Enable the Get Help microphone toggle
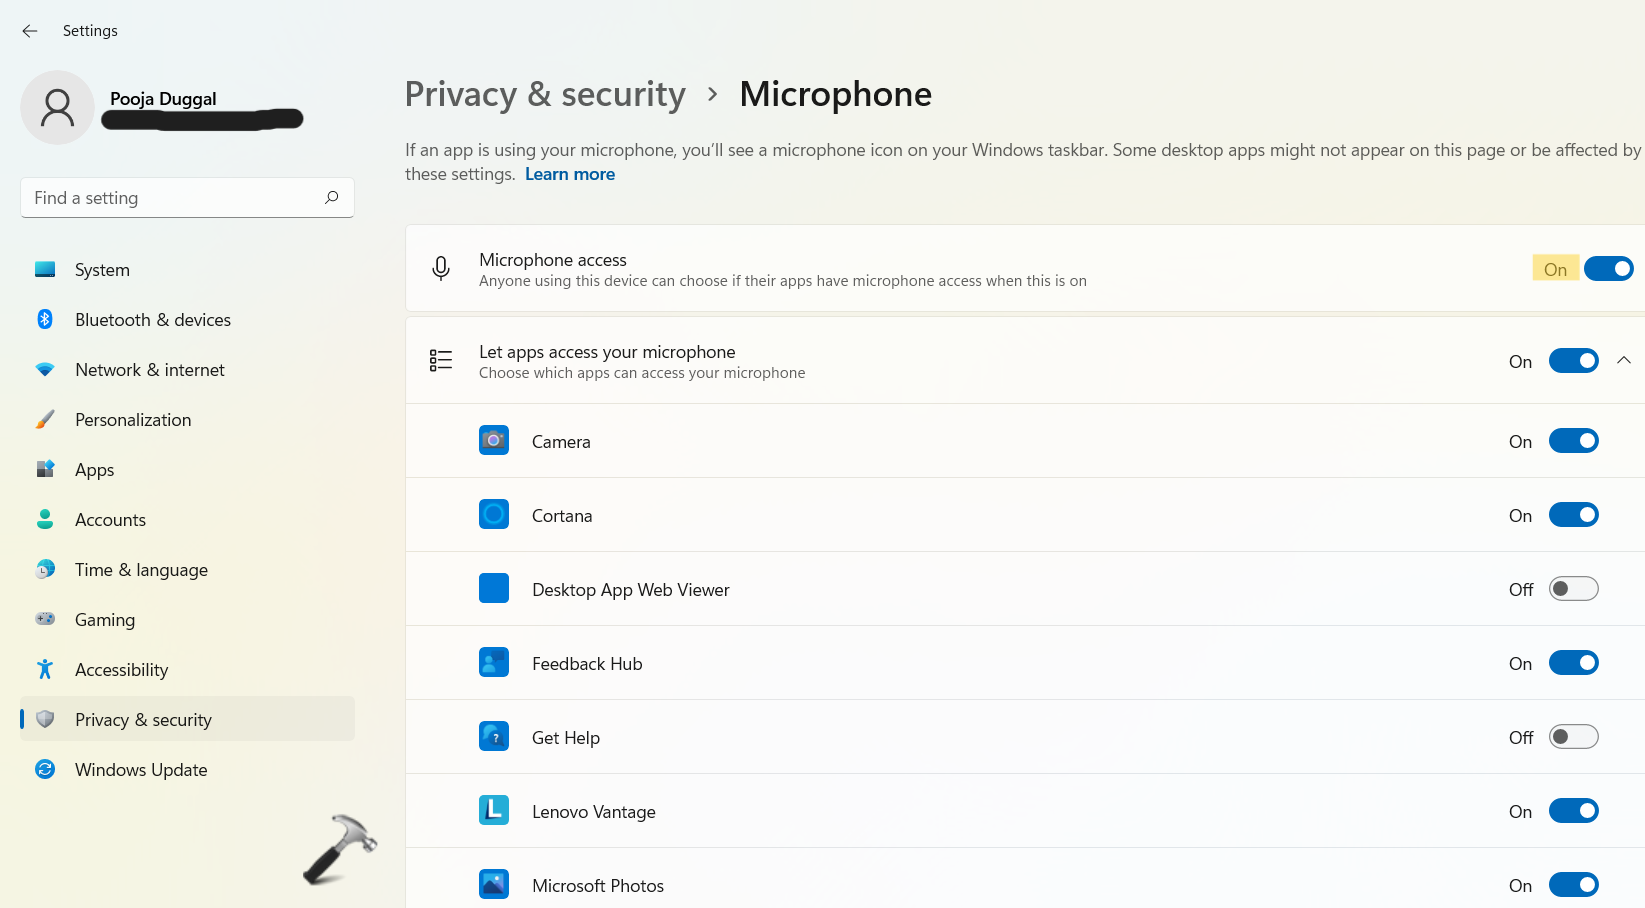1645x908 pixels. [1573, 737]
